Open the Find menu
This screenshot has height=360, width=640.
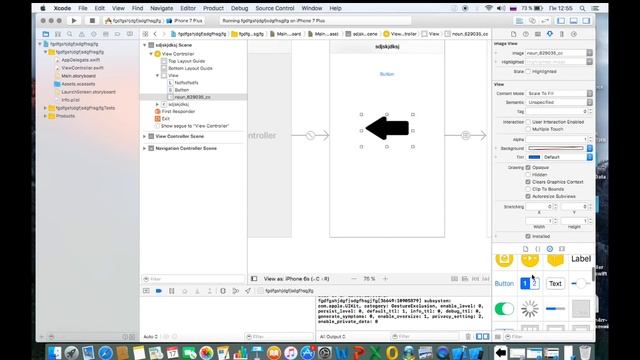(138, 8)
